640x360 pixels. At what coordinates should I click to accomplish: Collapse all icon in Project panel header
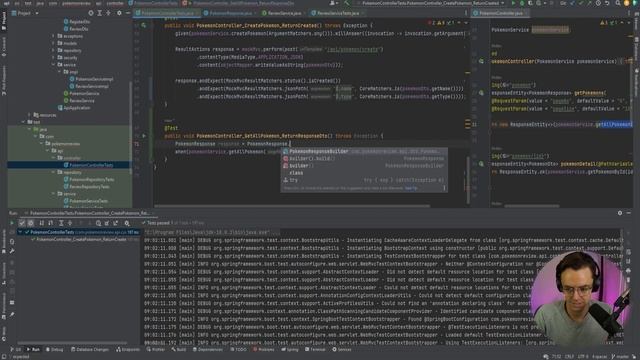click(108, 13)
